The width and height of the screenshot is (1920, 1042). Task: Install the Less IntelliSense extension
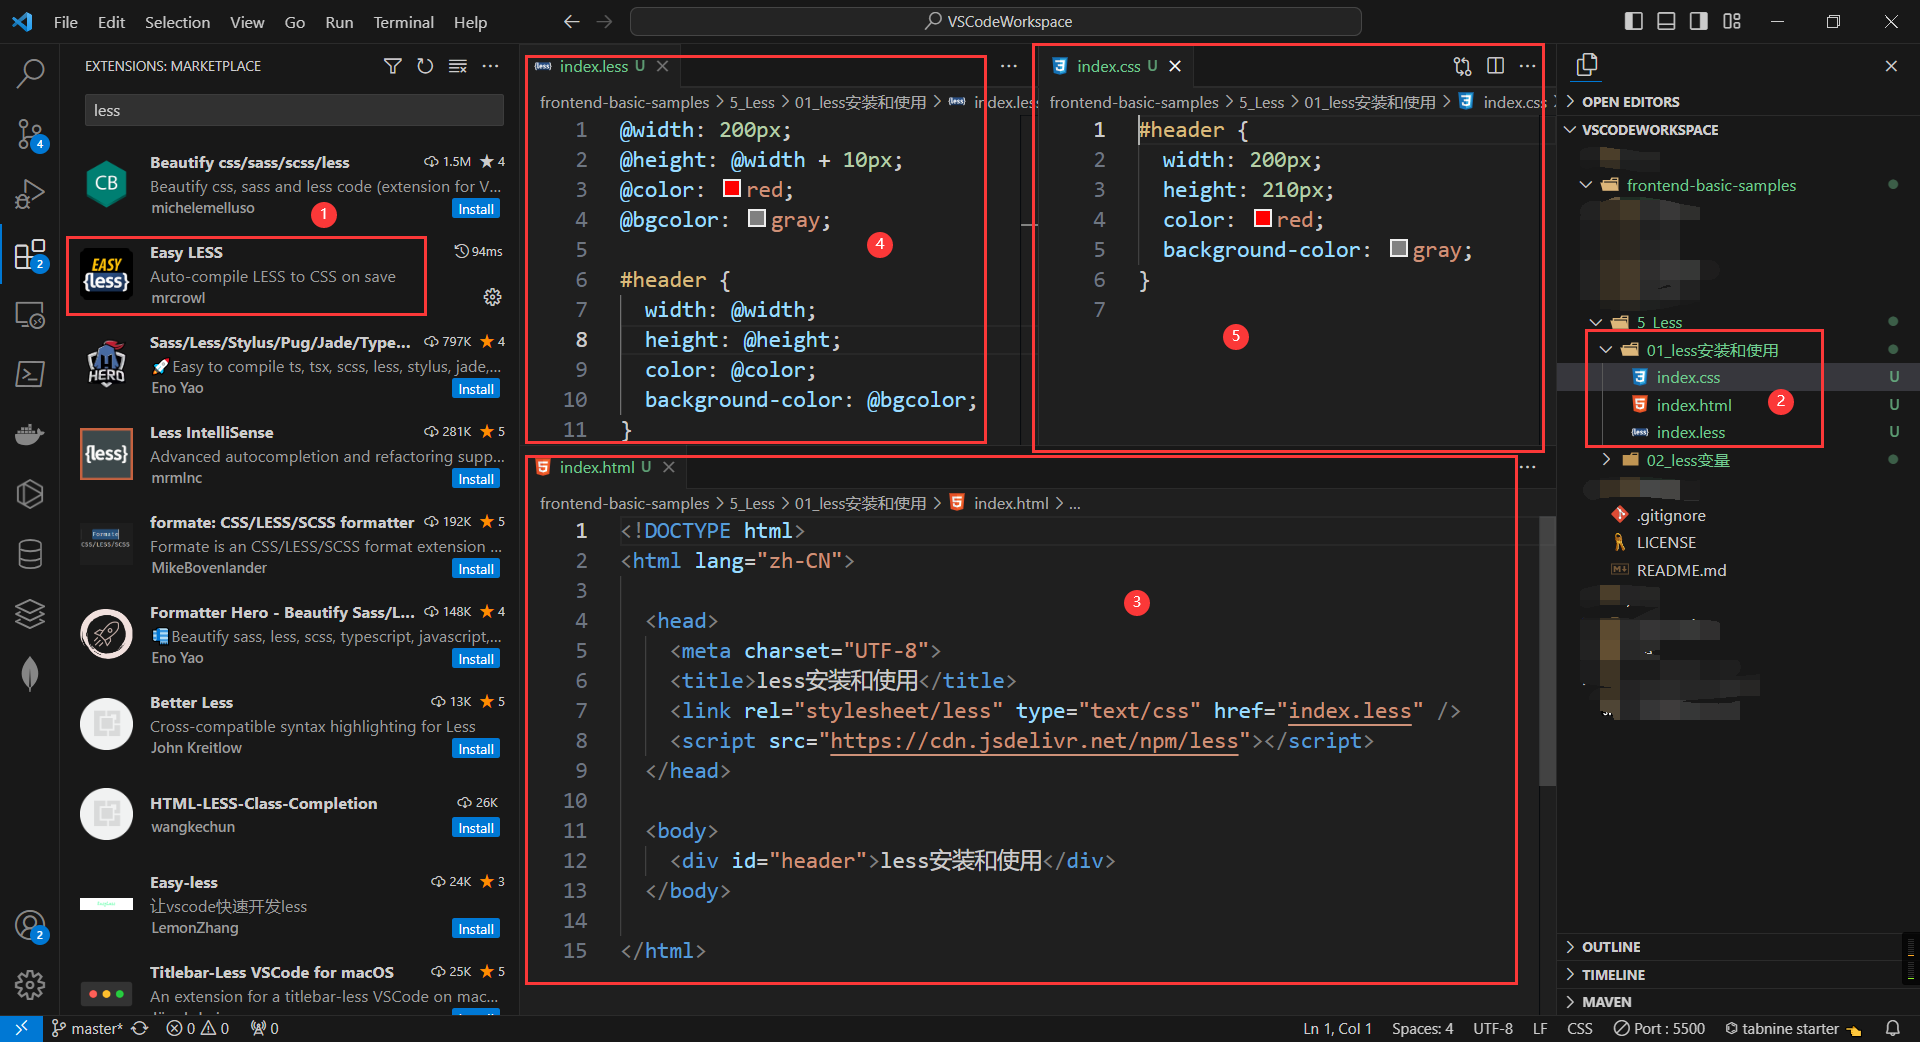476,479
